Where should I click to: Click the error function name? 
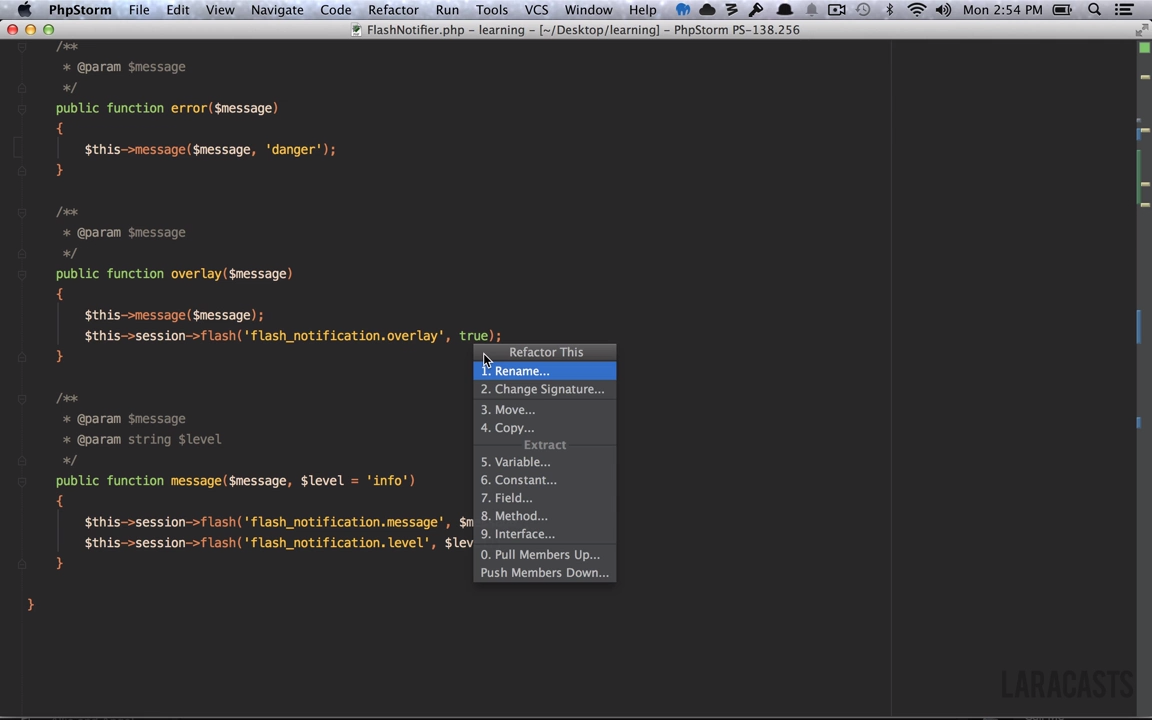189,108
